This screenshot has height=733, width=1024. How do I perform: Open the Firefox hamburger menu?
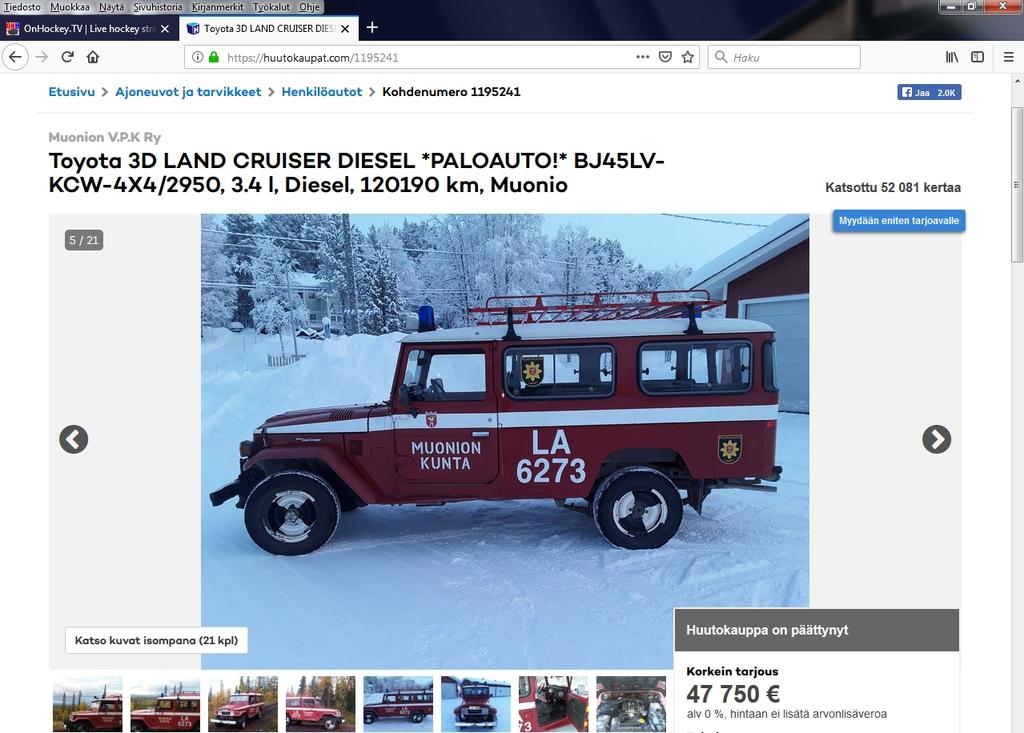click(x=1008, y=57)
